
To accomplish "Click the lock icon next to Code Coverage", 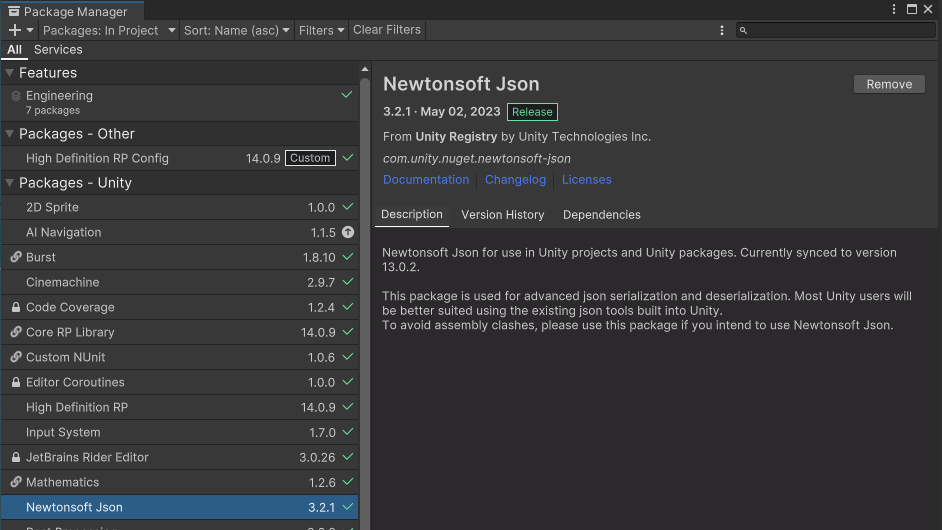I will 16,307.
